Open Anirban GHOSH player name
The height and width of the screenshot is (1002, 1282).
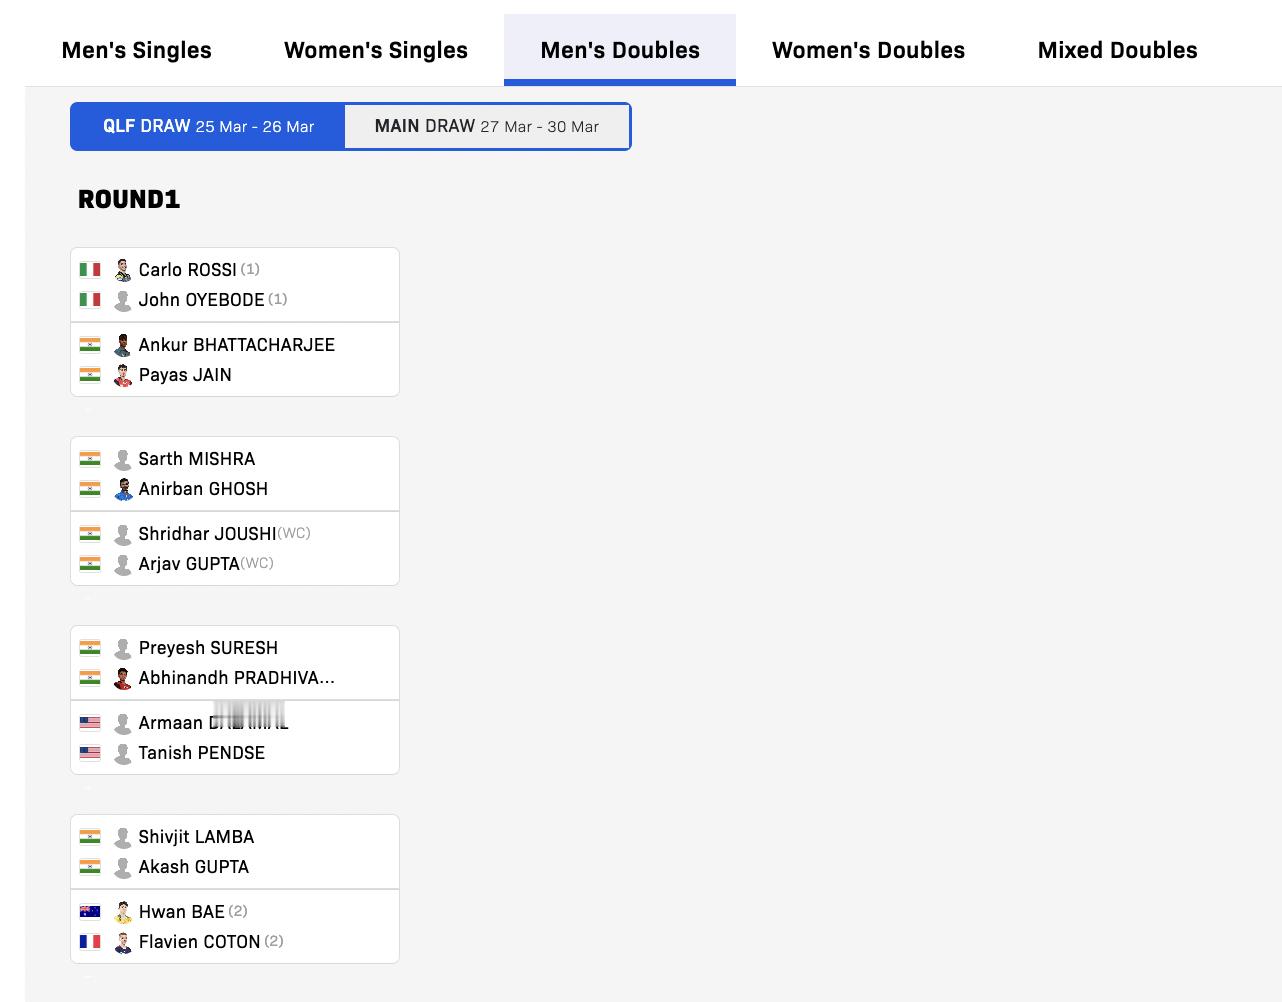203,489
